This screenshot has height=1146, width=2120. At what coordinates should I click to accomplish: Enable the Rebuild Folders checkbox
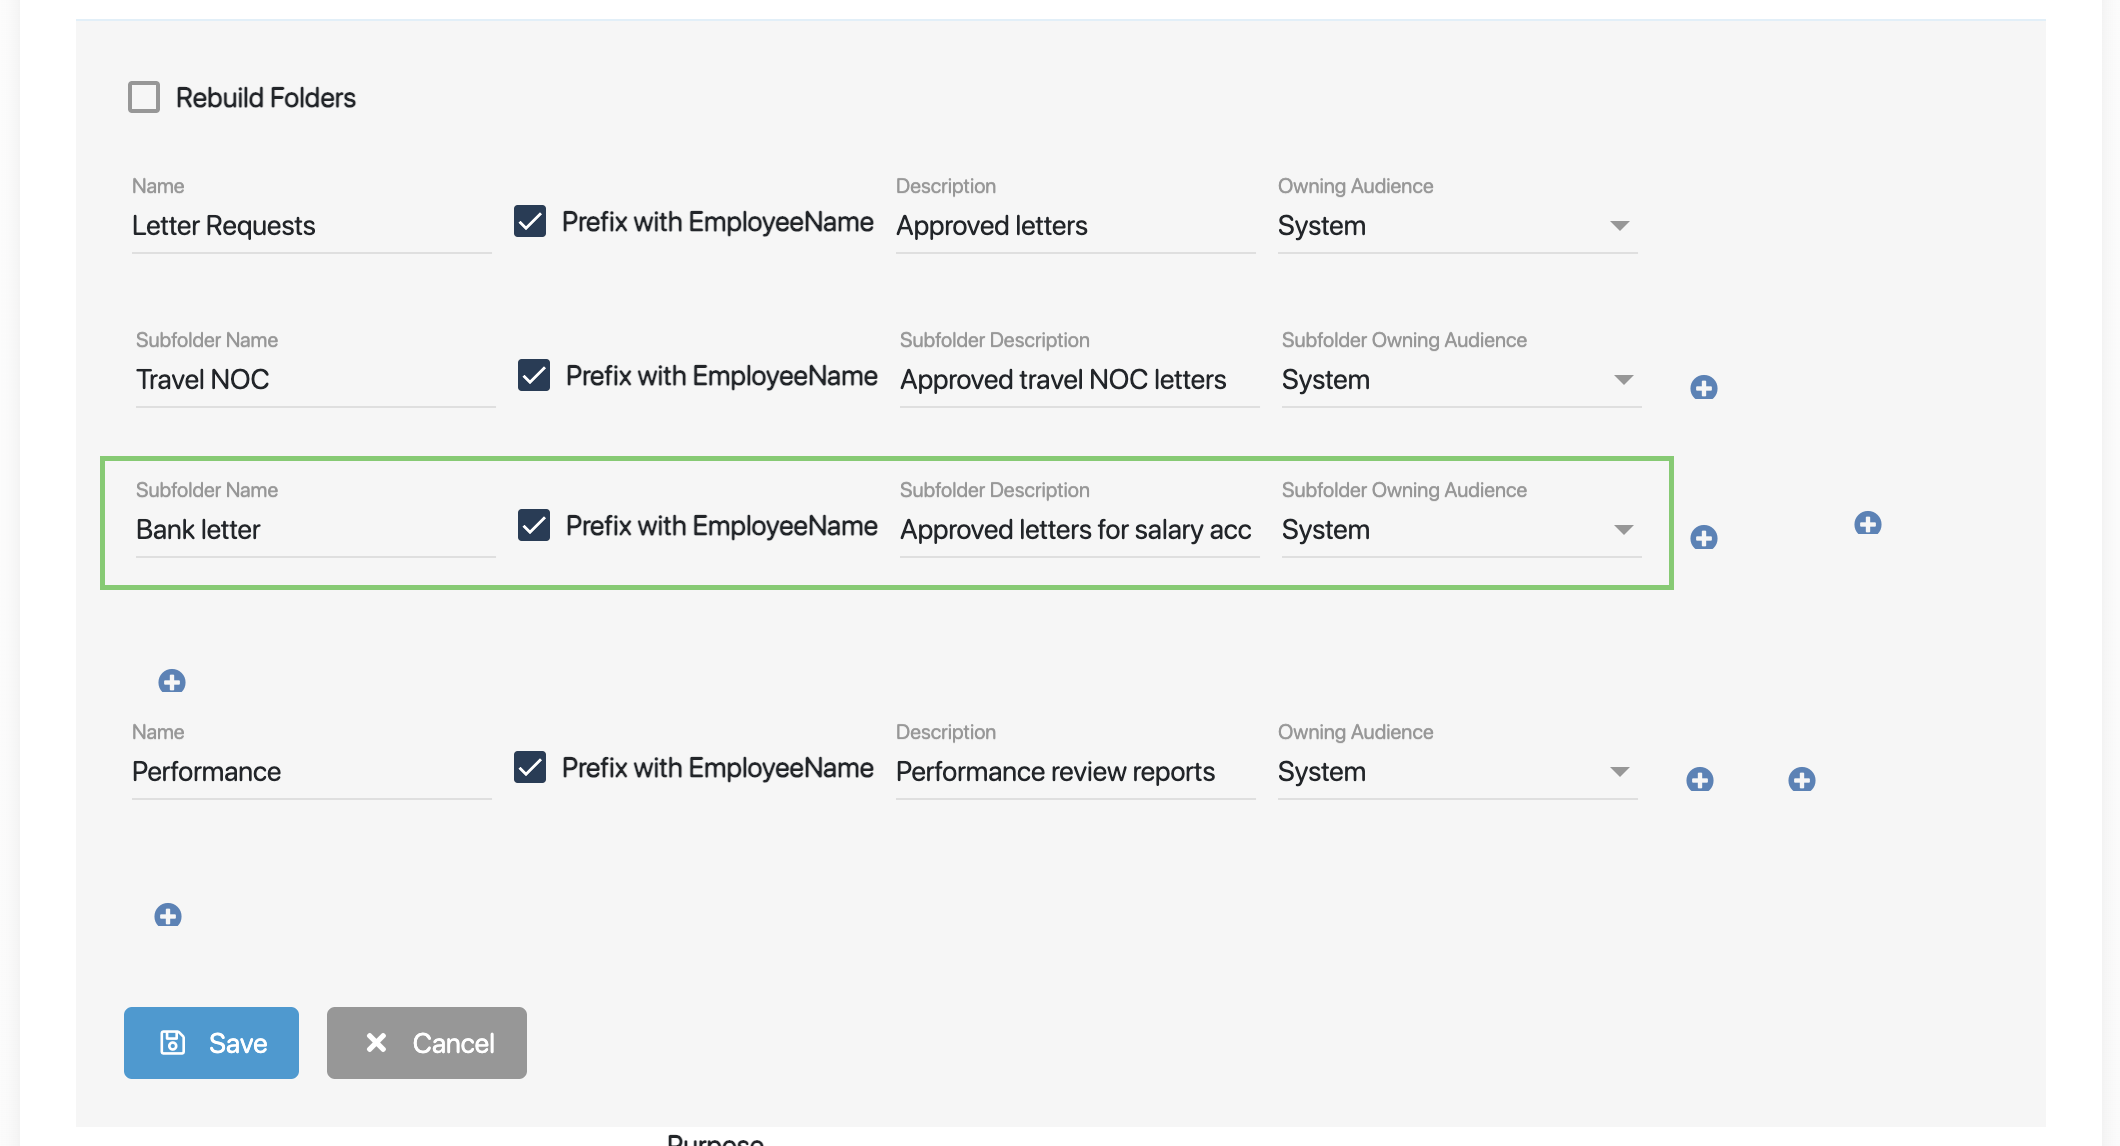pos(144,96)
